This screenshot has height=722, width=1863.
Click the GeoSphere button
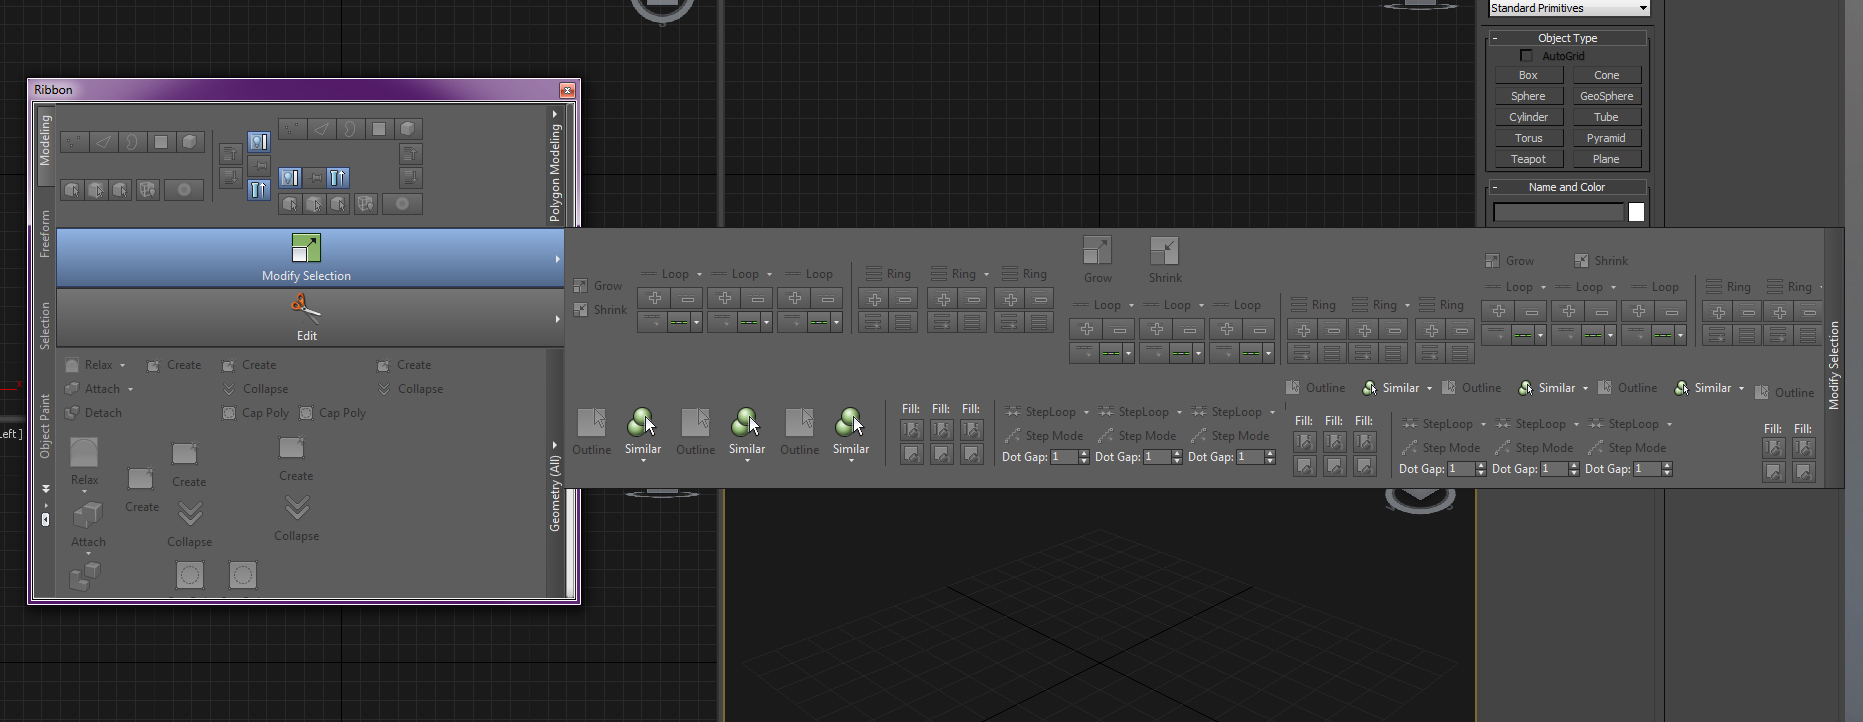pos(1606,96)
